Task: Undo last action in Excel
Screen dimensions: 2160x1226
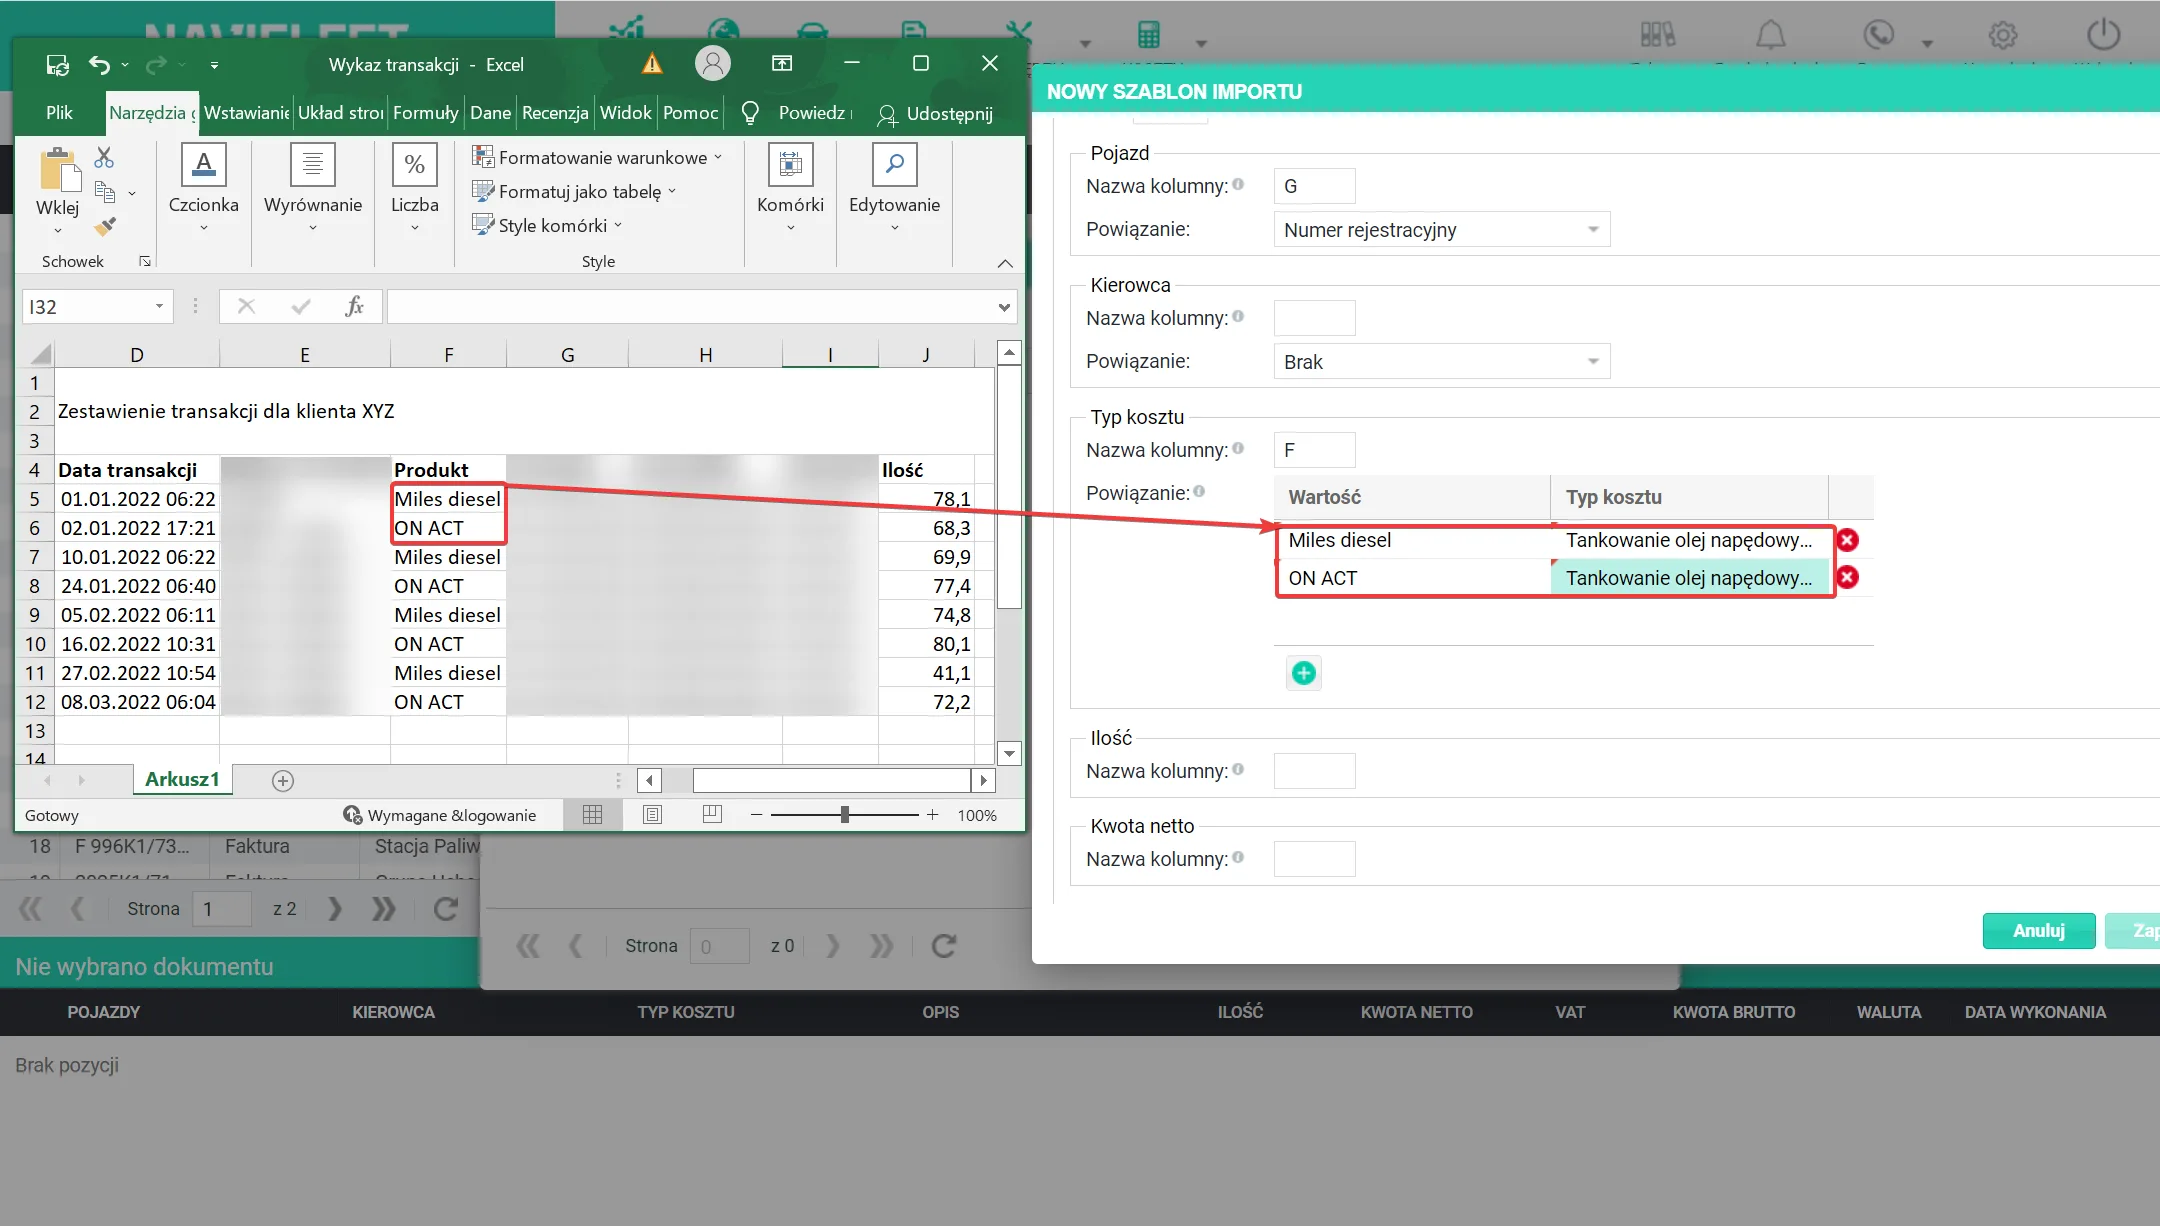Action: pos(99,65)
